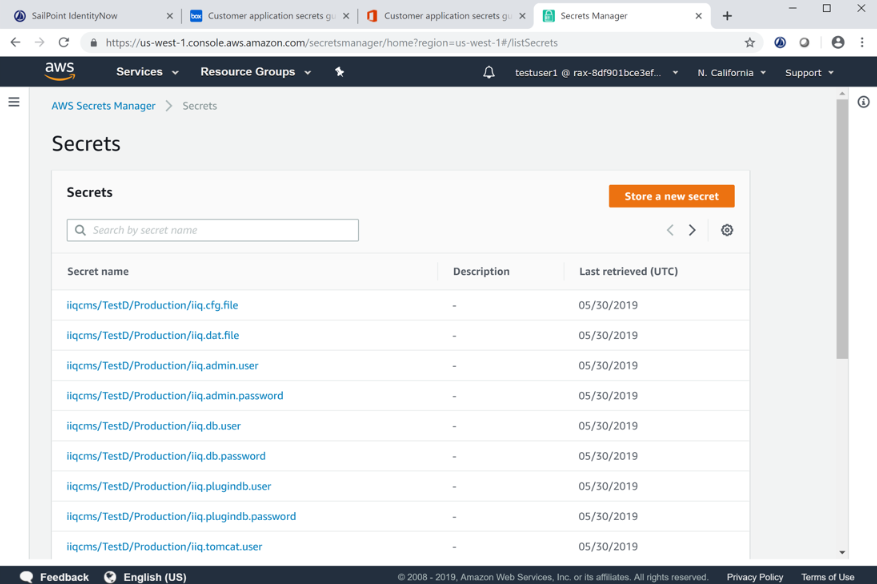Open the N. California region dropdown

tap(732, 73)
